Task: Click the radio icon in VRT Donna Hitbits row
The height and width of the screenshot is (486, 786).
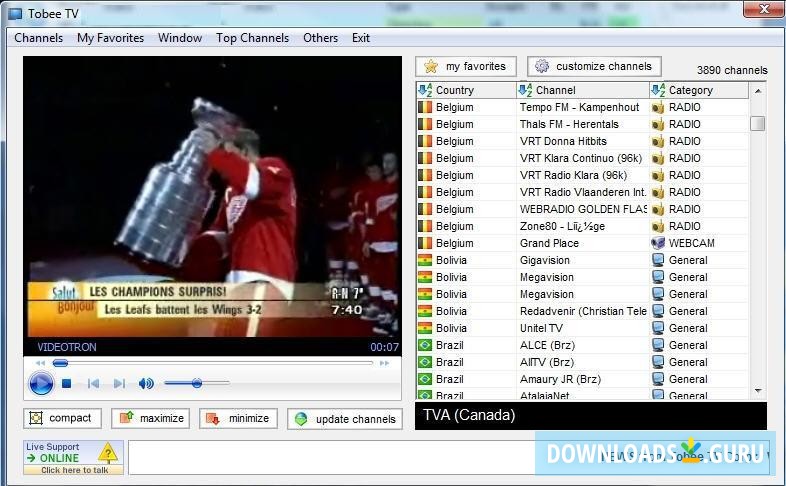Action: pos(658,141)
